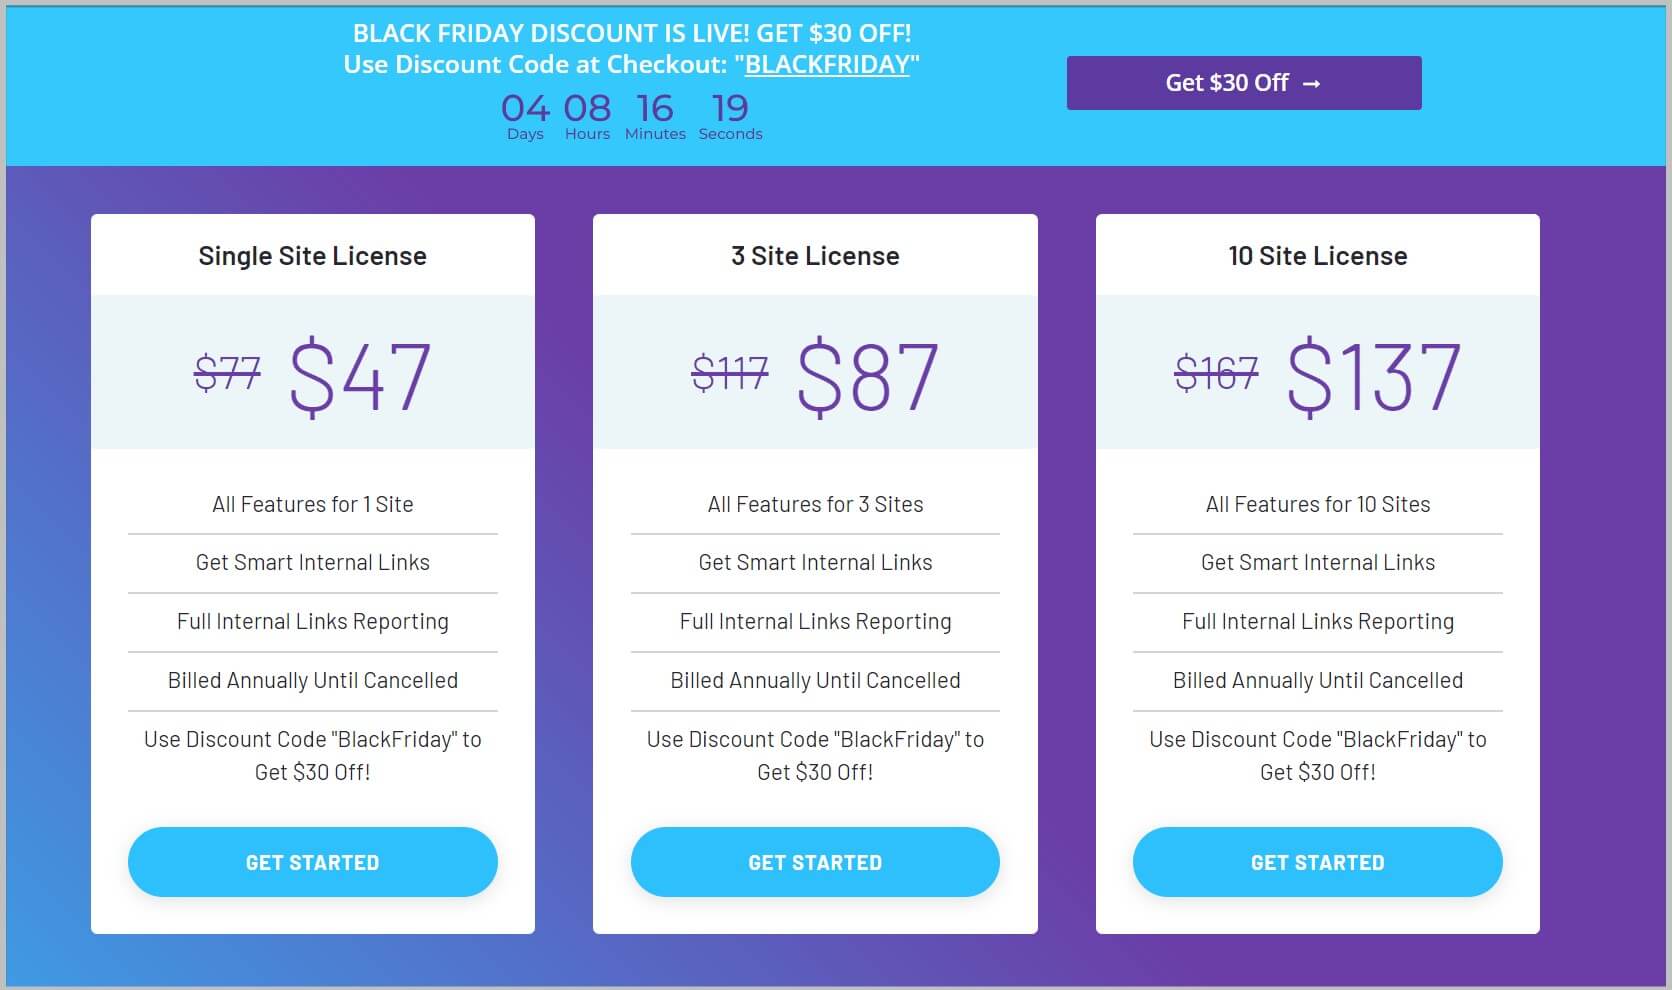Screen dimensions: 1672x990
Task: Click the arrow icon in Get $30 Off
Action: (1312, 84)
